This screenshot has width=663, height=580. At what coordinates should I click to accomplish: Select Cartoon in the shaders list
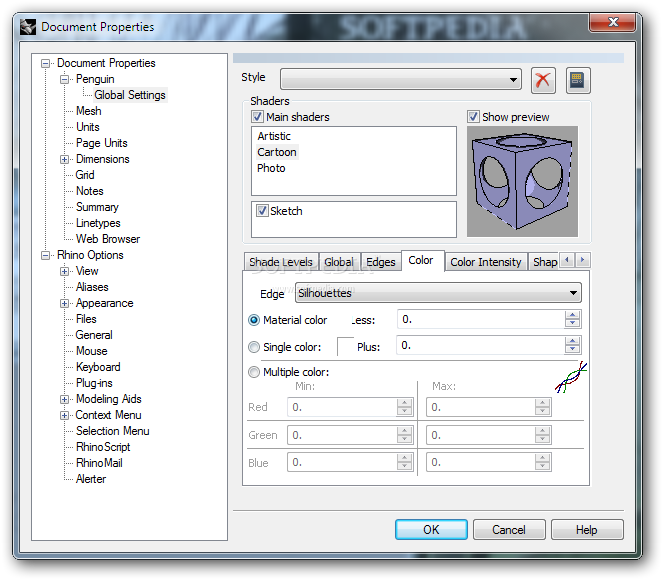(x=277, y=152)
